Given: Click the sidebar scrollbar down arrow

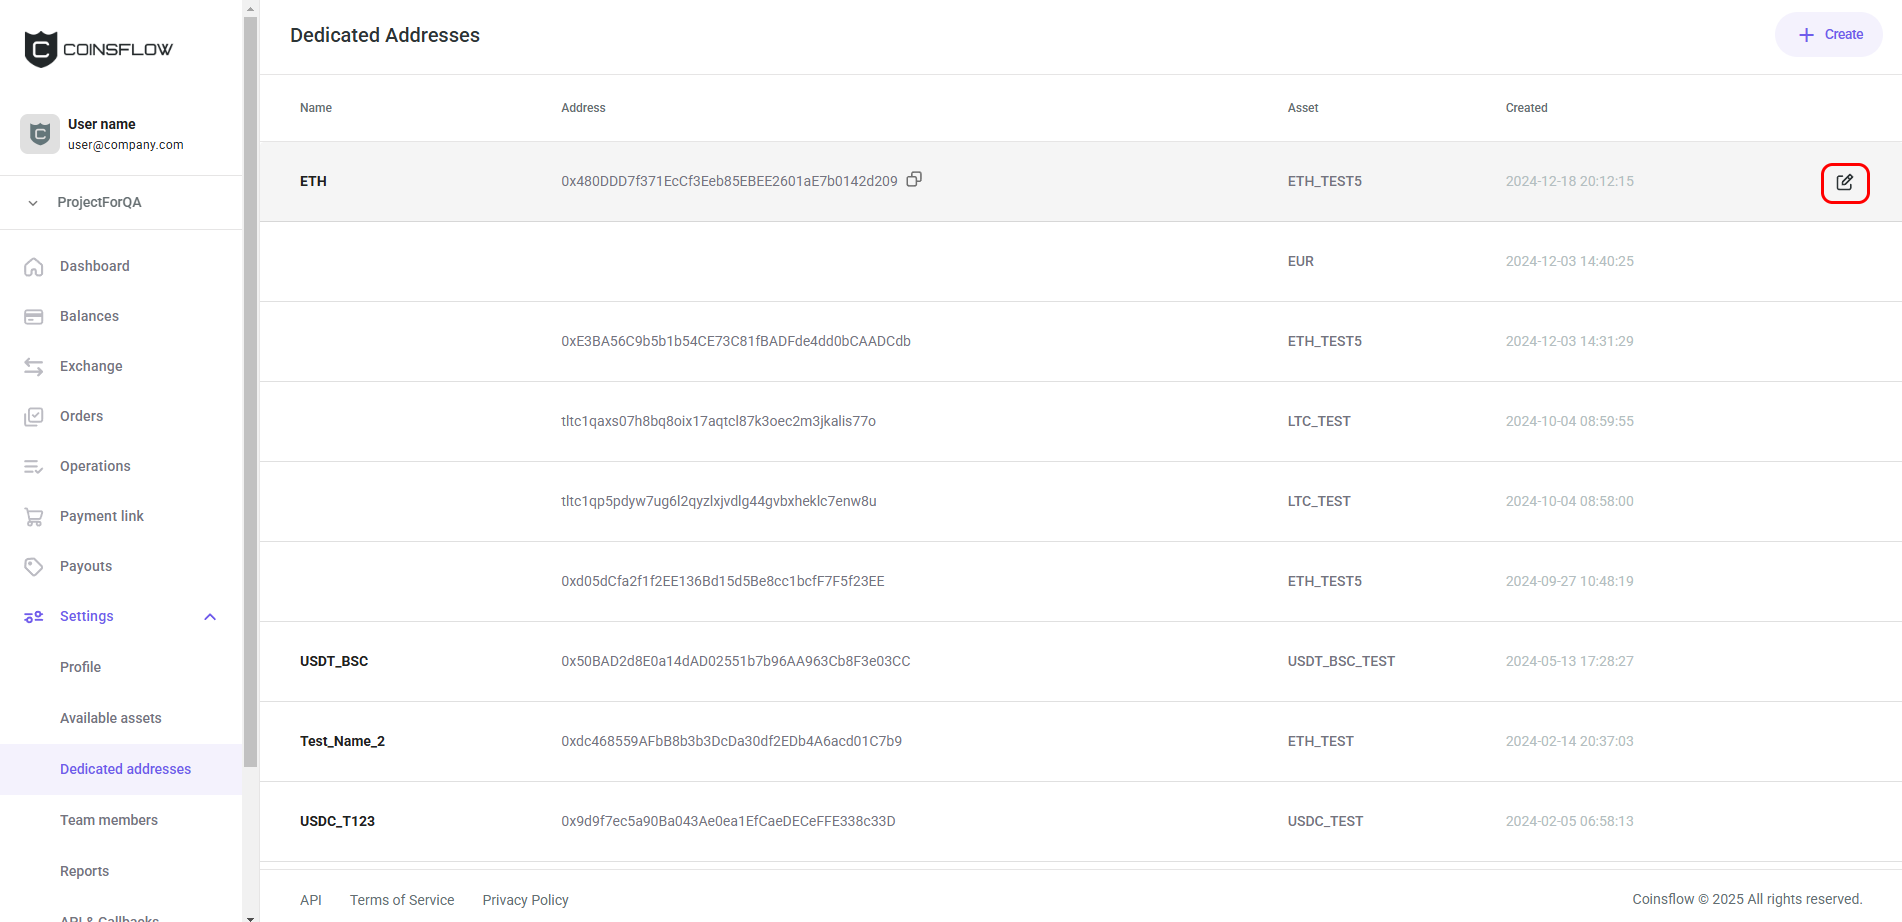Looking at the screenshot, I should pyautogui.click(x=250, y=916).
